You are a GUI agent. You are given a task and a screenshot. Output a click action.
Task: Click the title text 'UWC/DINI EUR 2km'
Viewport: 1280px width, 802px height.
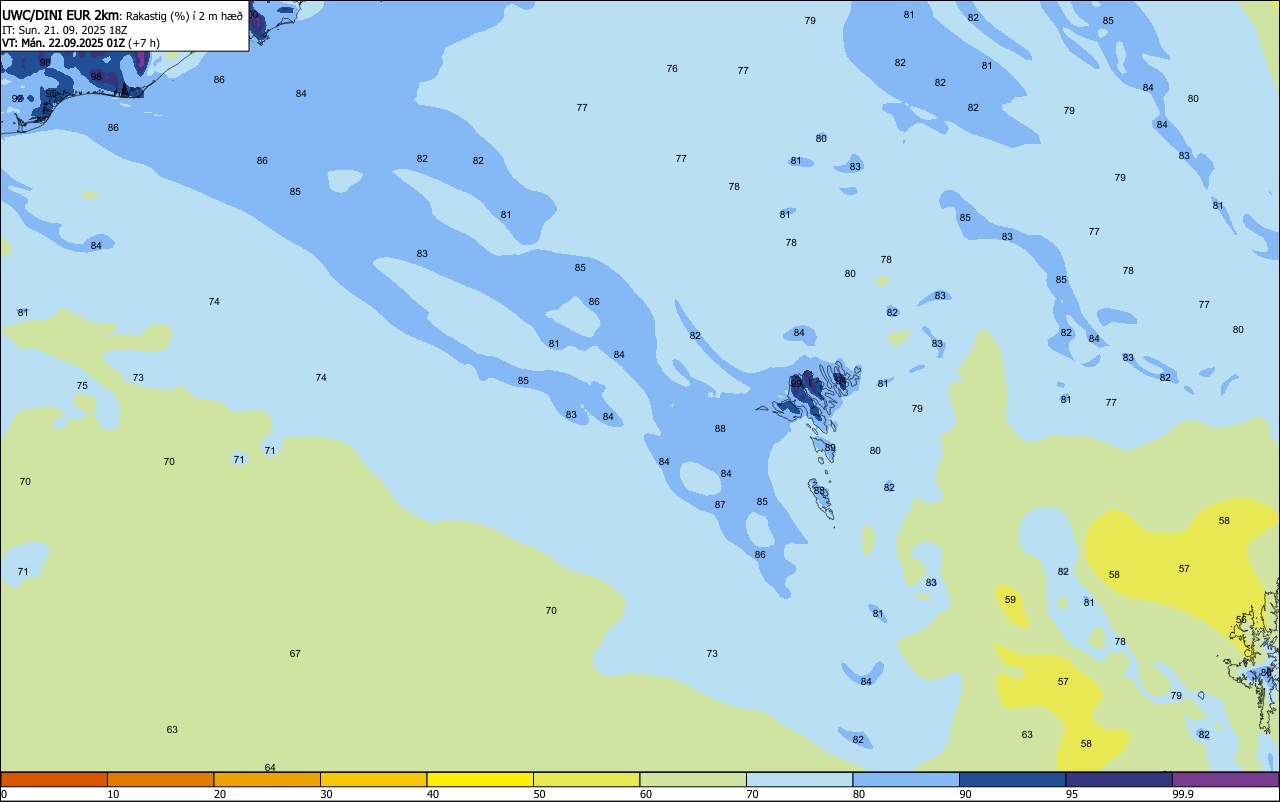pos(61,15)
